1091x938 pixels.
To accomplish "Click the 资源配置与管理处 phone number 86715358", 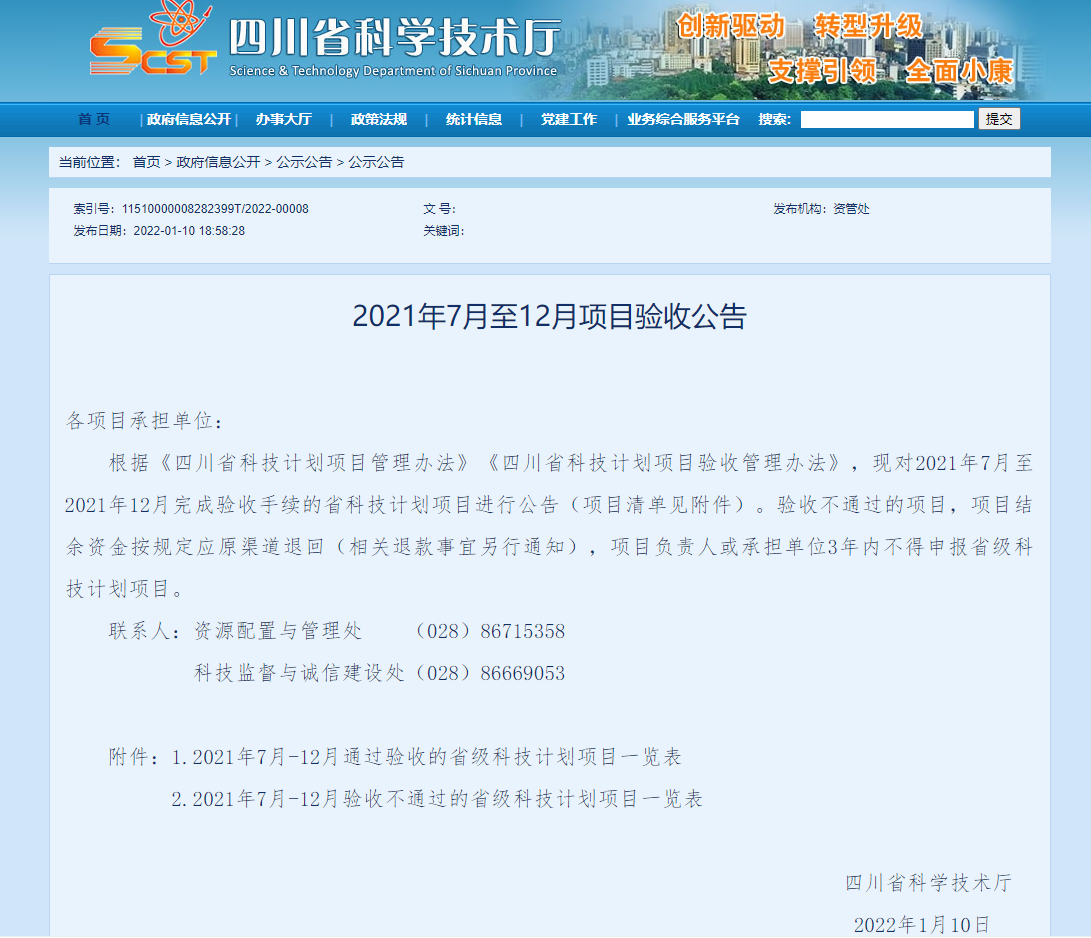I will tap(522, 631).
